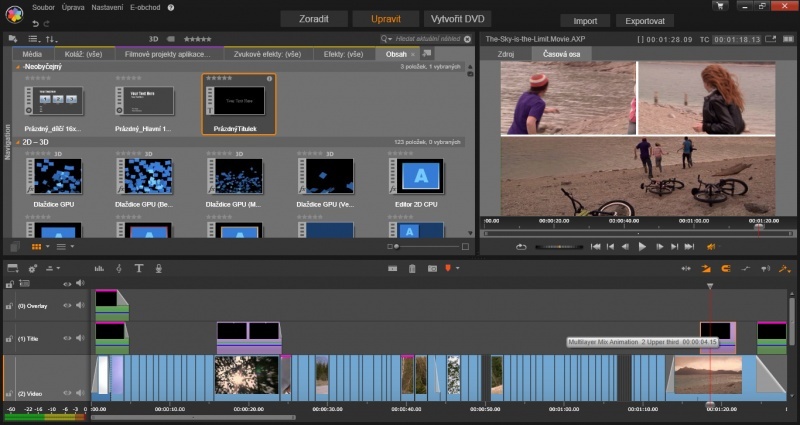800x425 pixels.
Task: Open the title creator T tool
Action: pos(139,268)
